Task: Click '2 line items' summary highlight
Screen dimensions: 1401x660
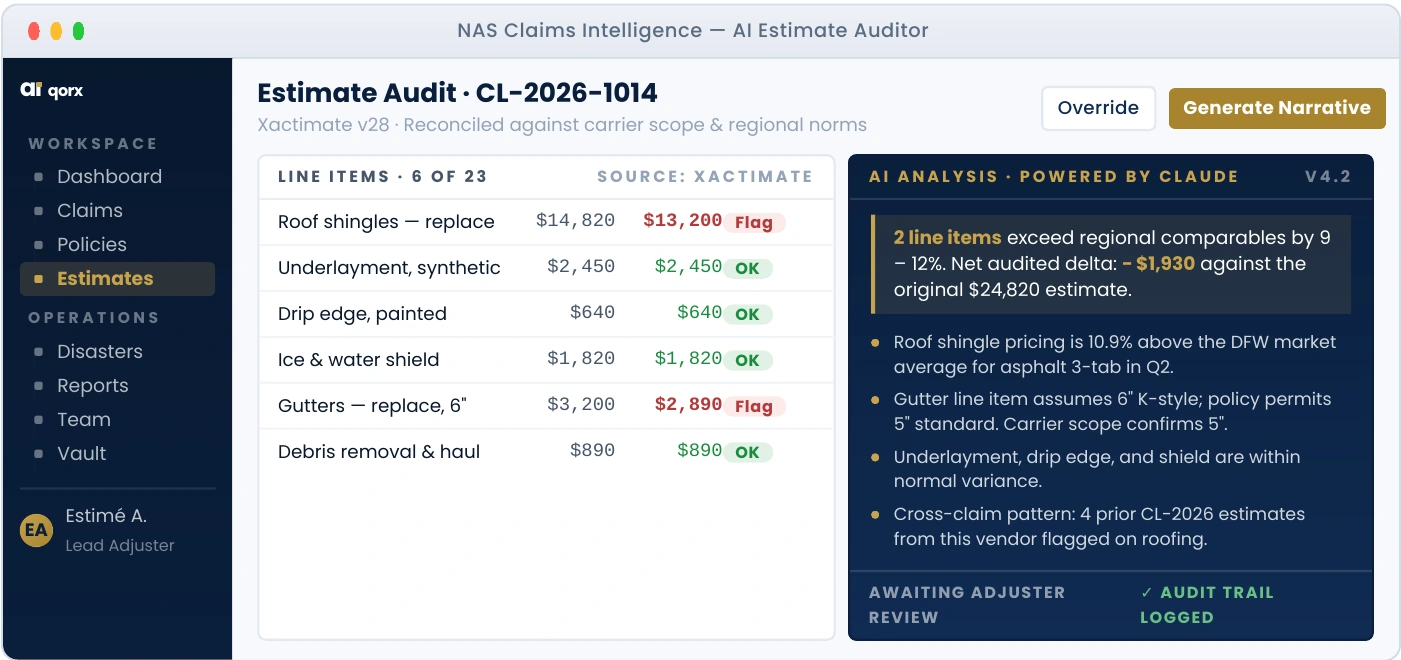Action: pos(947,238)
